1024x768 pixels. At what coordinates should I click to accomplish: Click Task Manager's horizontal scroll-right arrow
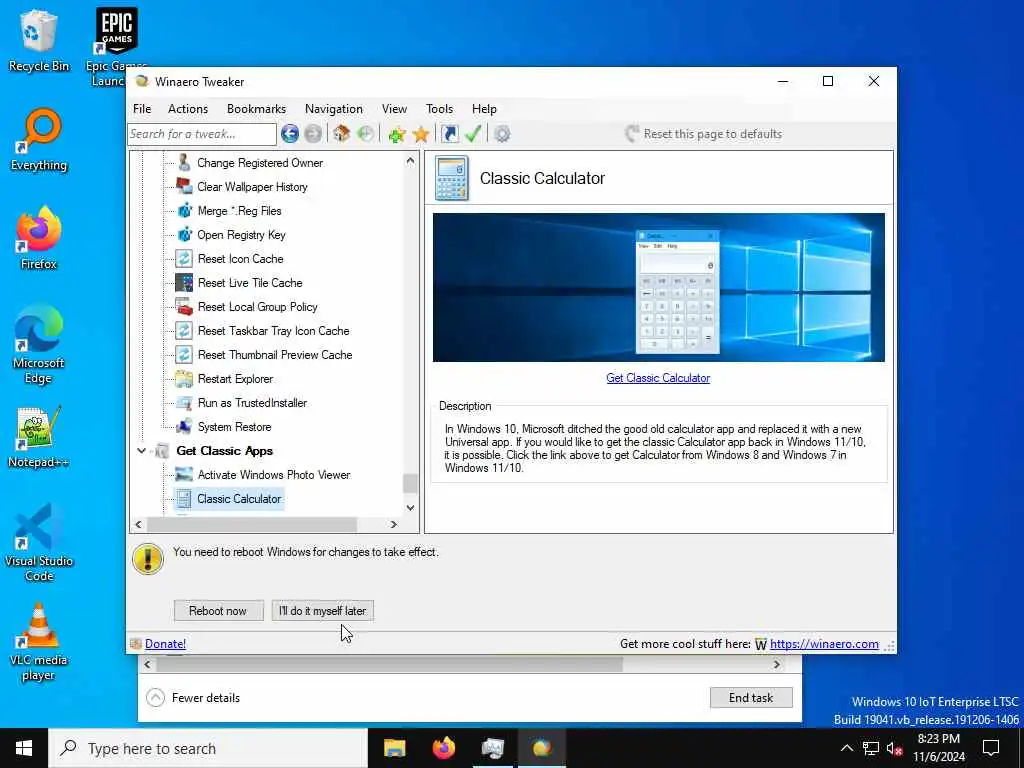pyautogui.click(x=776, y=665)
